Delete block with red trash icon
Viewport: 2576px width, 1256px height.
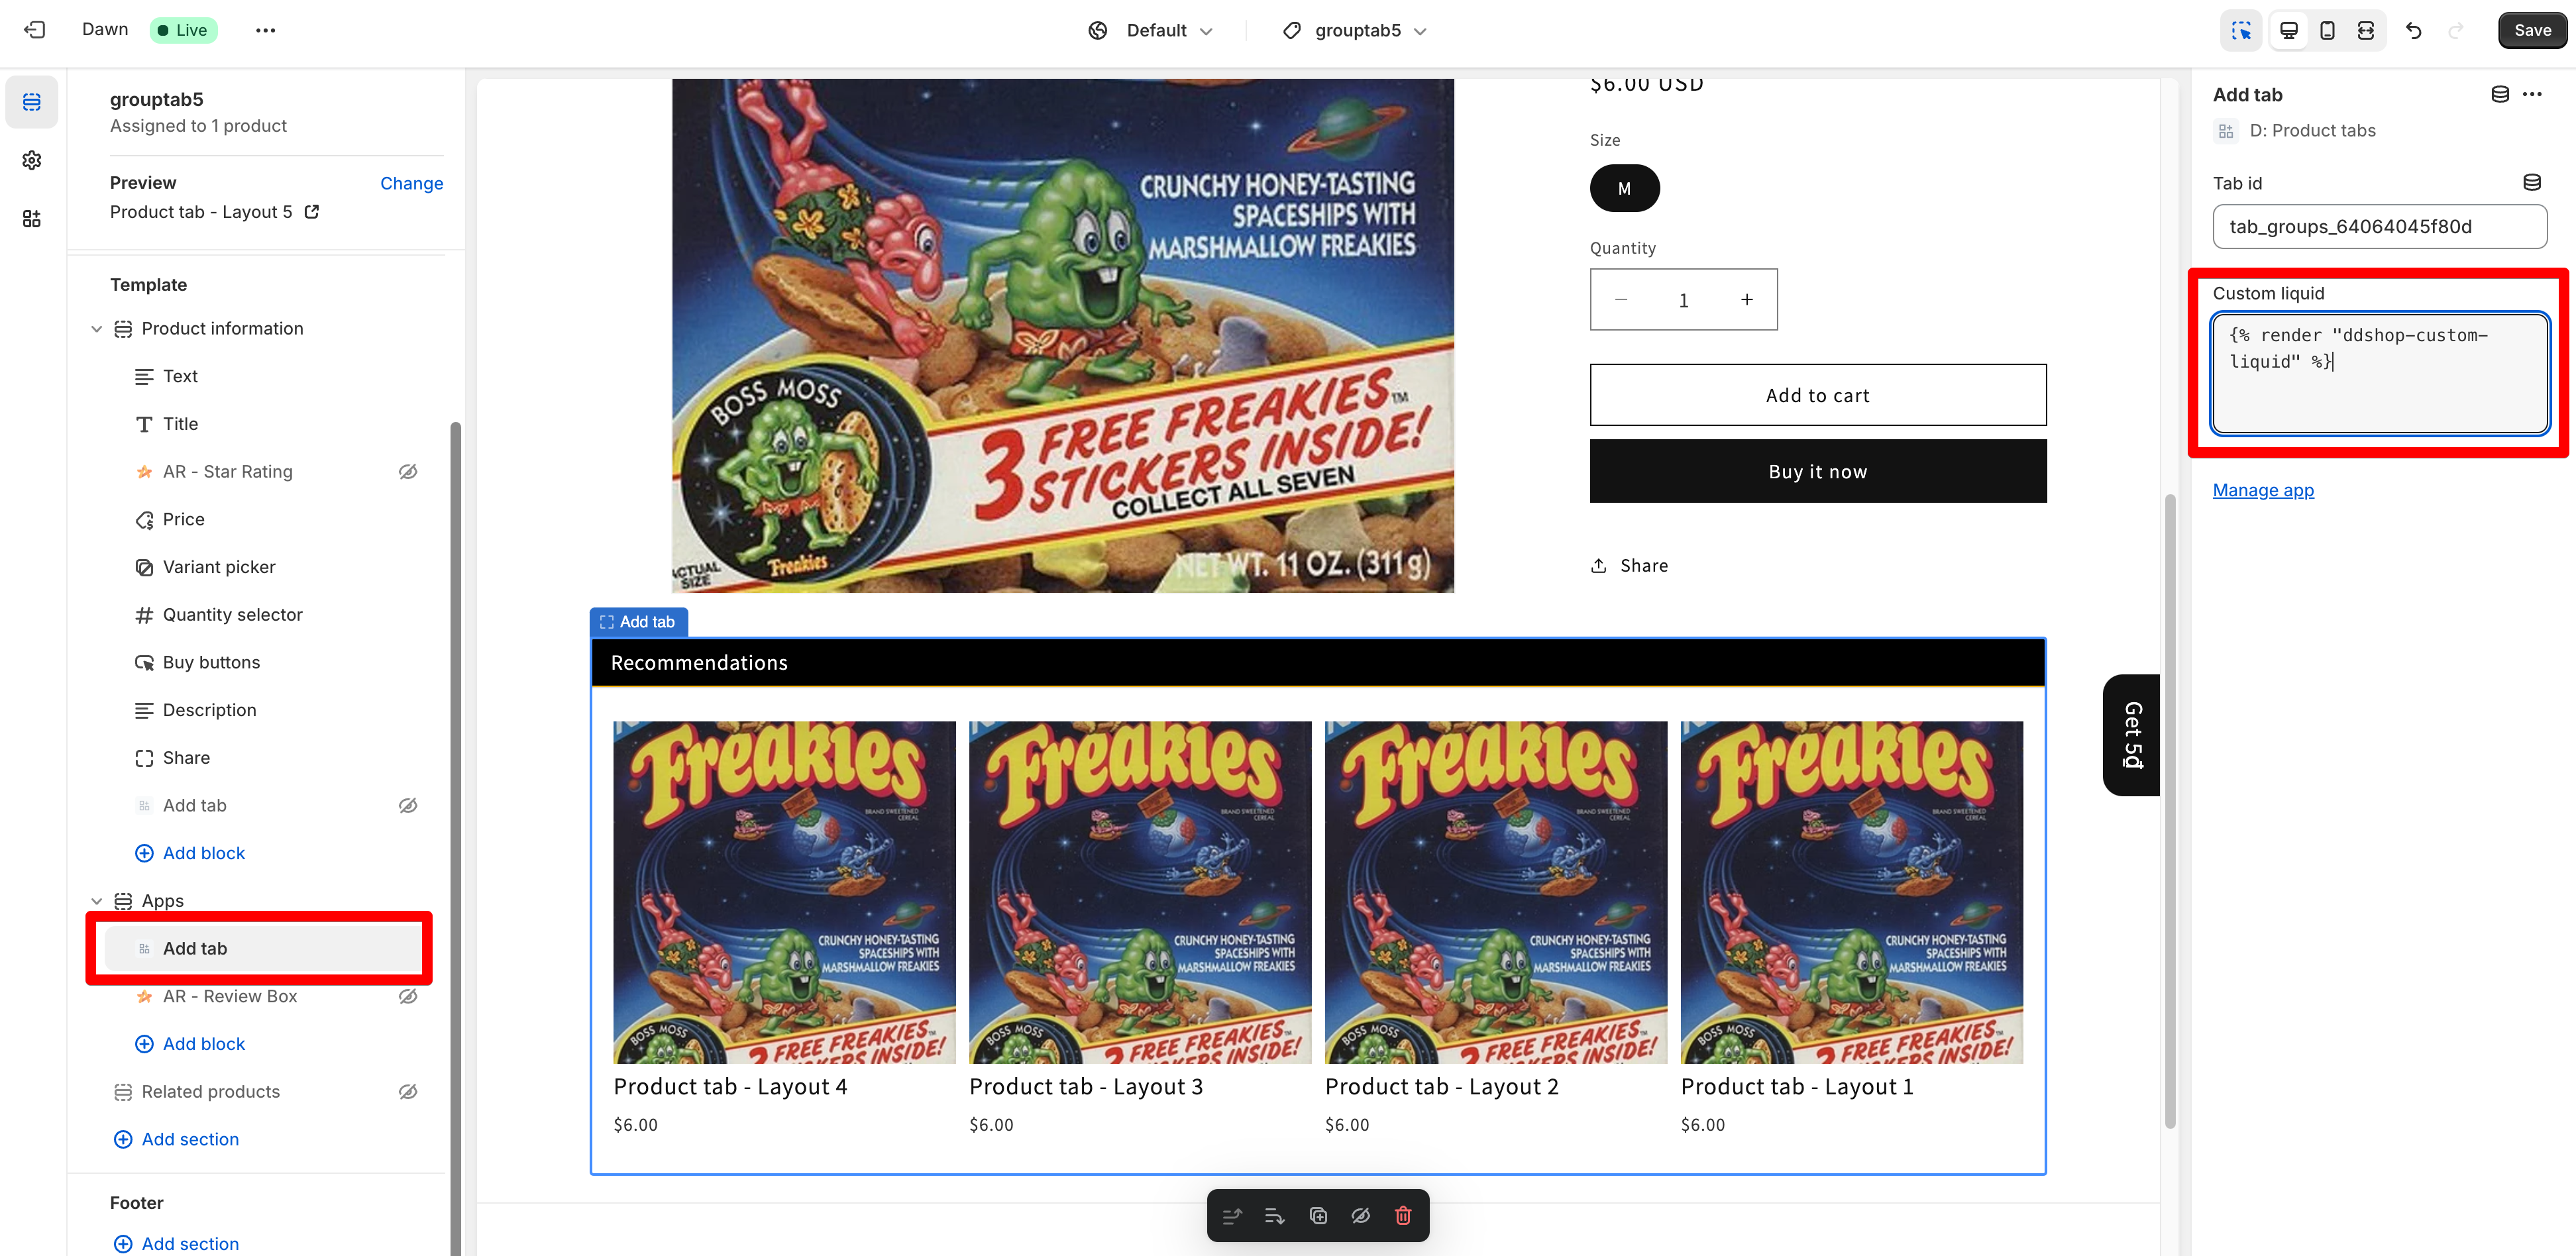1403,1215
